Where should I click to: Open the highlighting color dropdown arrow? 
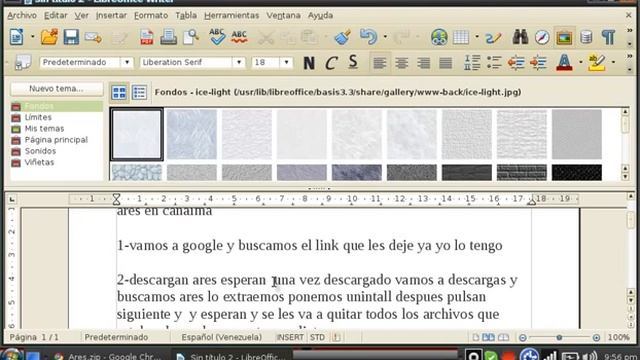613,62
